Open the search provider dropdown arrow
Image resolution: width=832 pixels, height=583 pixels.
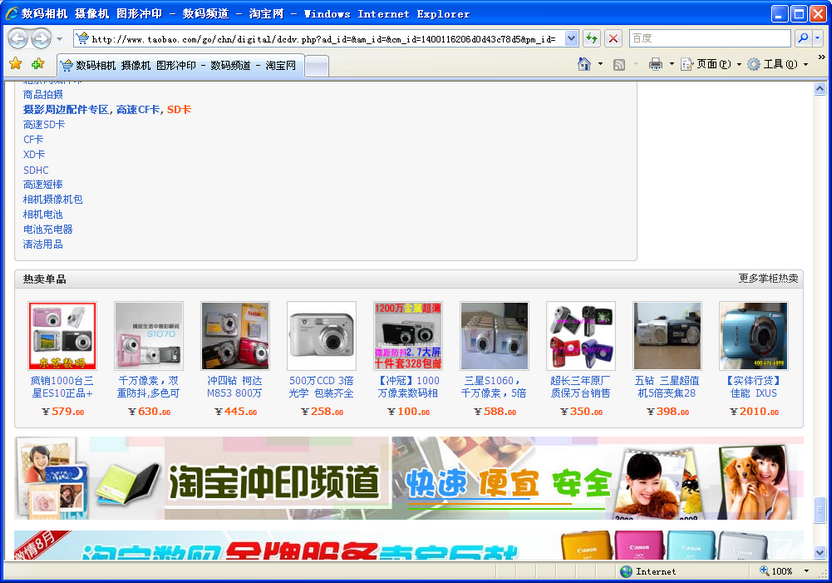coord(817,38)
